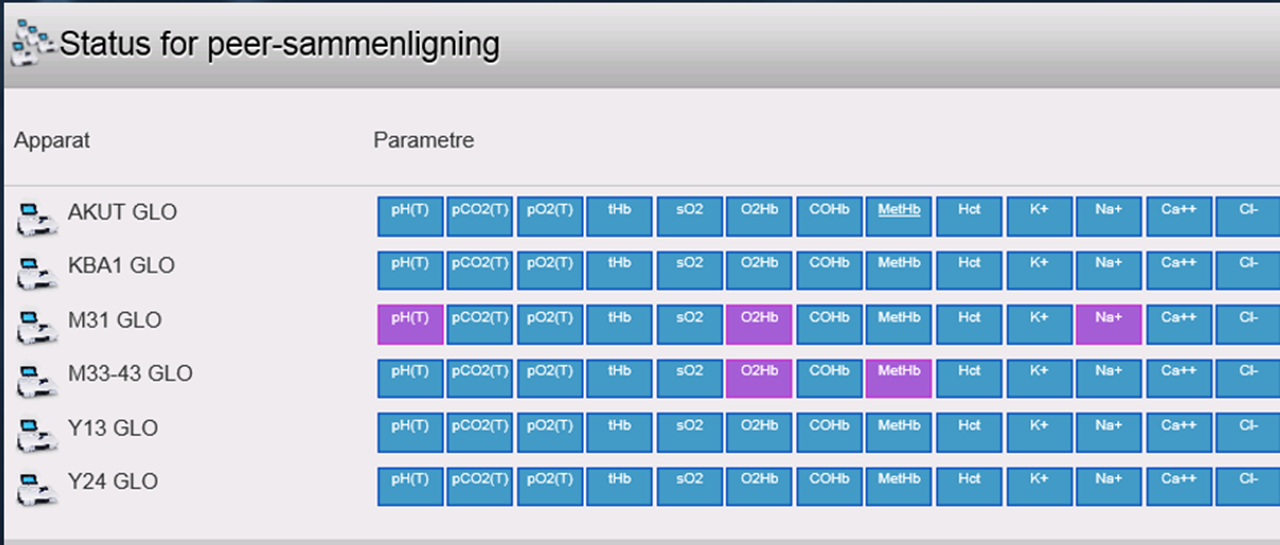Select the M33-43 GLO device name
This screenshot has width=1280, height=545.
pyautogui.click(x=130, y=374)
